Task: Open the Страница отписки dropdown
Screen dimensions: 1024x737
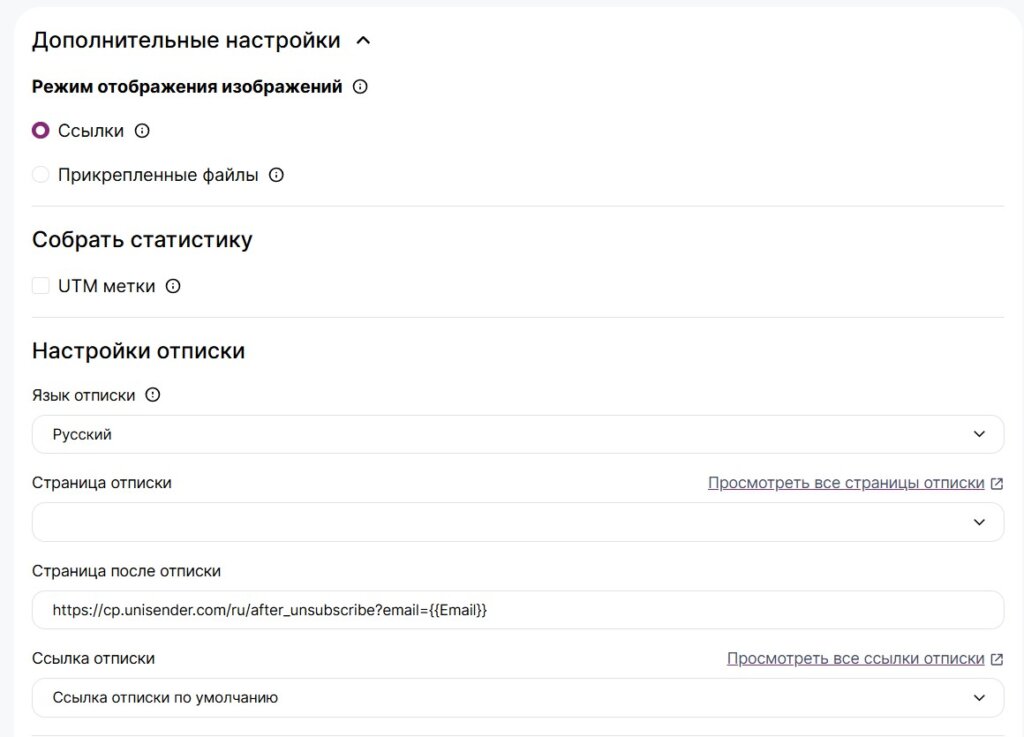Action: pos(517,522)
